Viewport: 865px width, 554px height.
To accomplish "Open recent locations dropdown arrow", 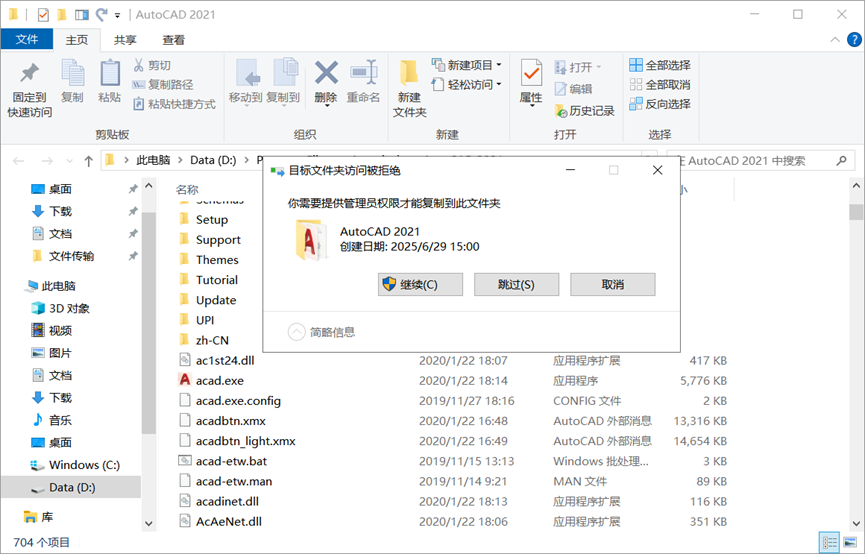I will click(x=69, y=161).
